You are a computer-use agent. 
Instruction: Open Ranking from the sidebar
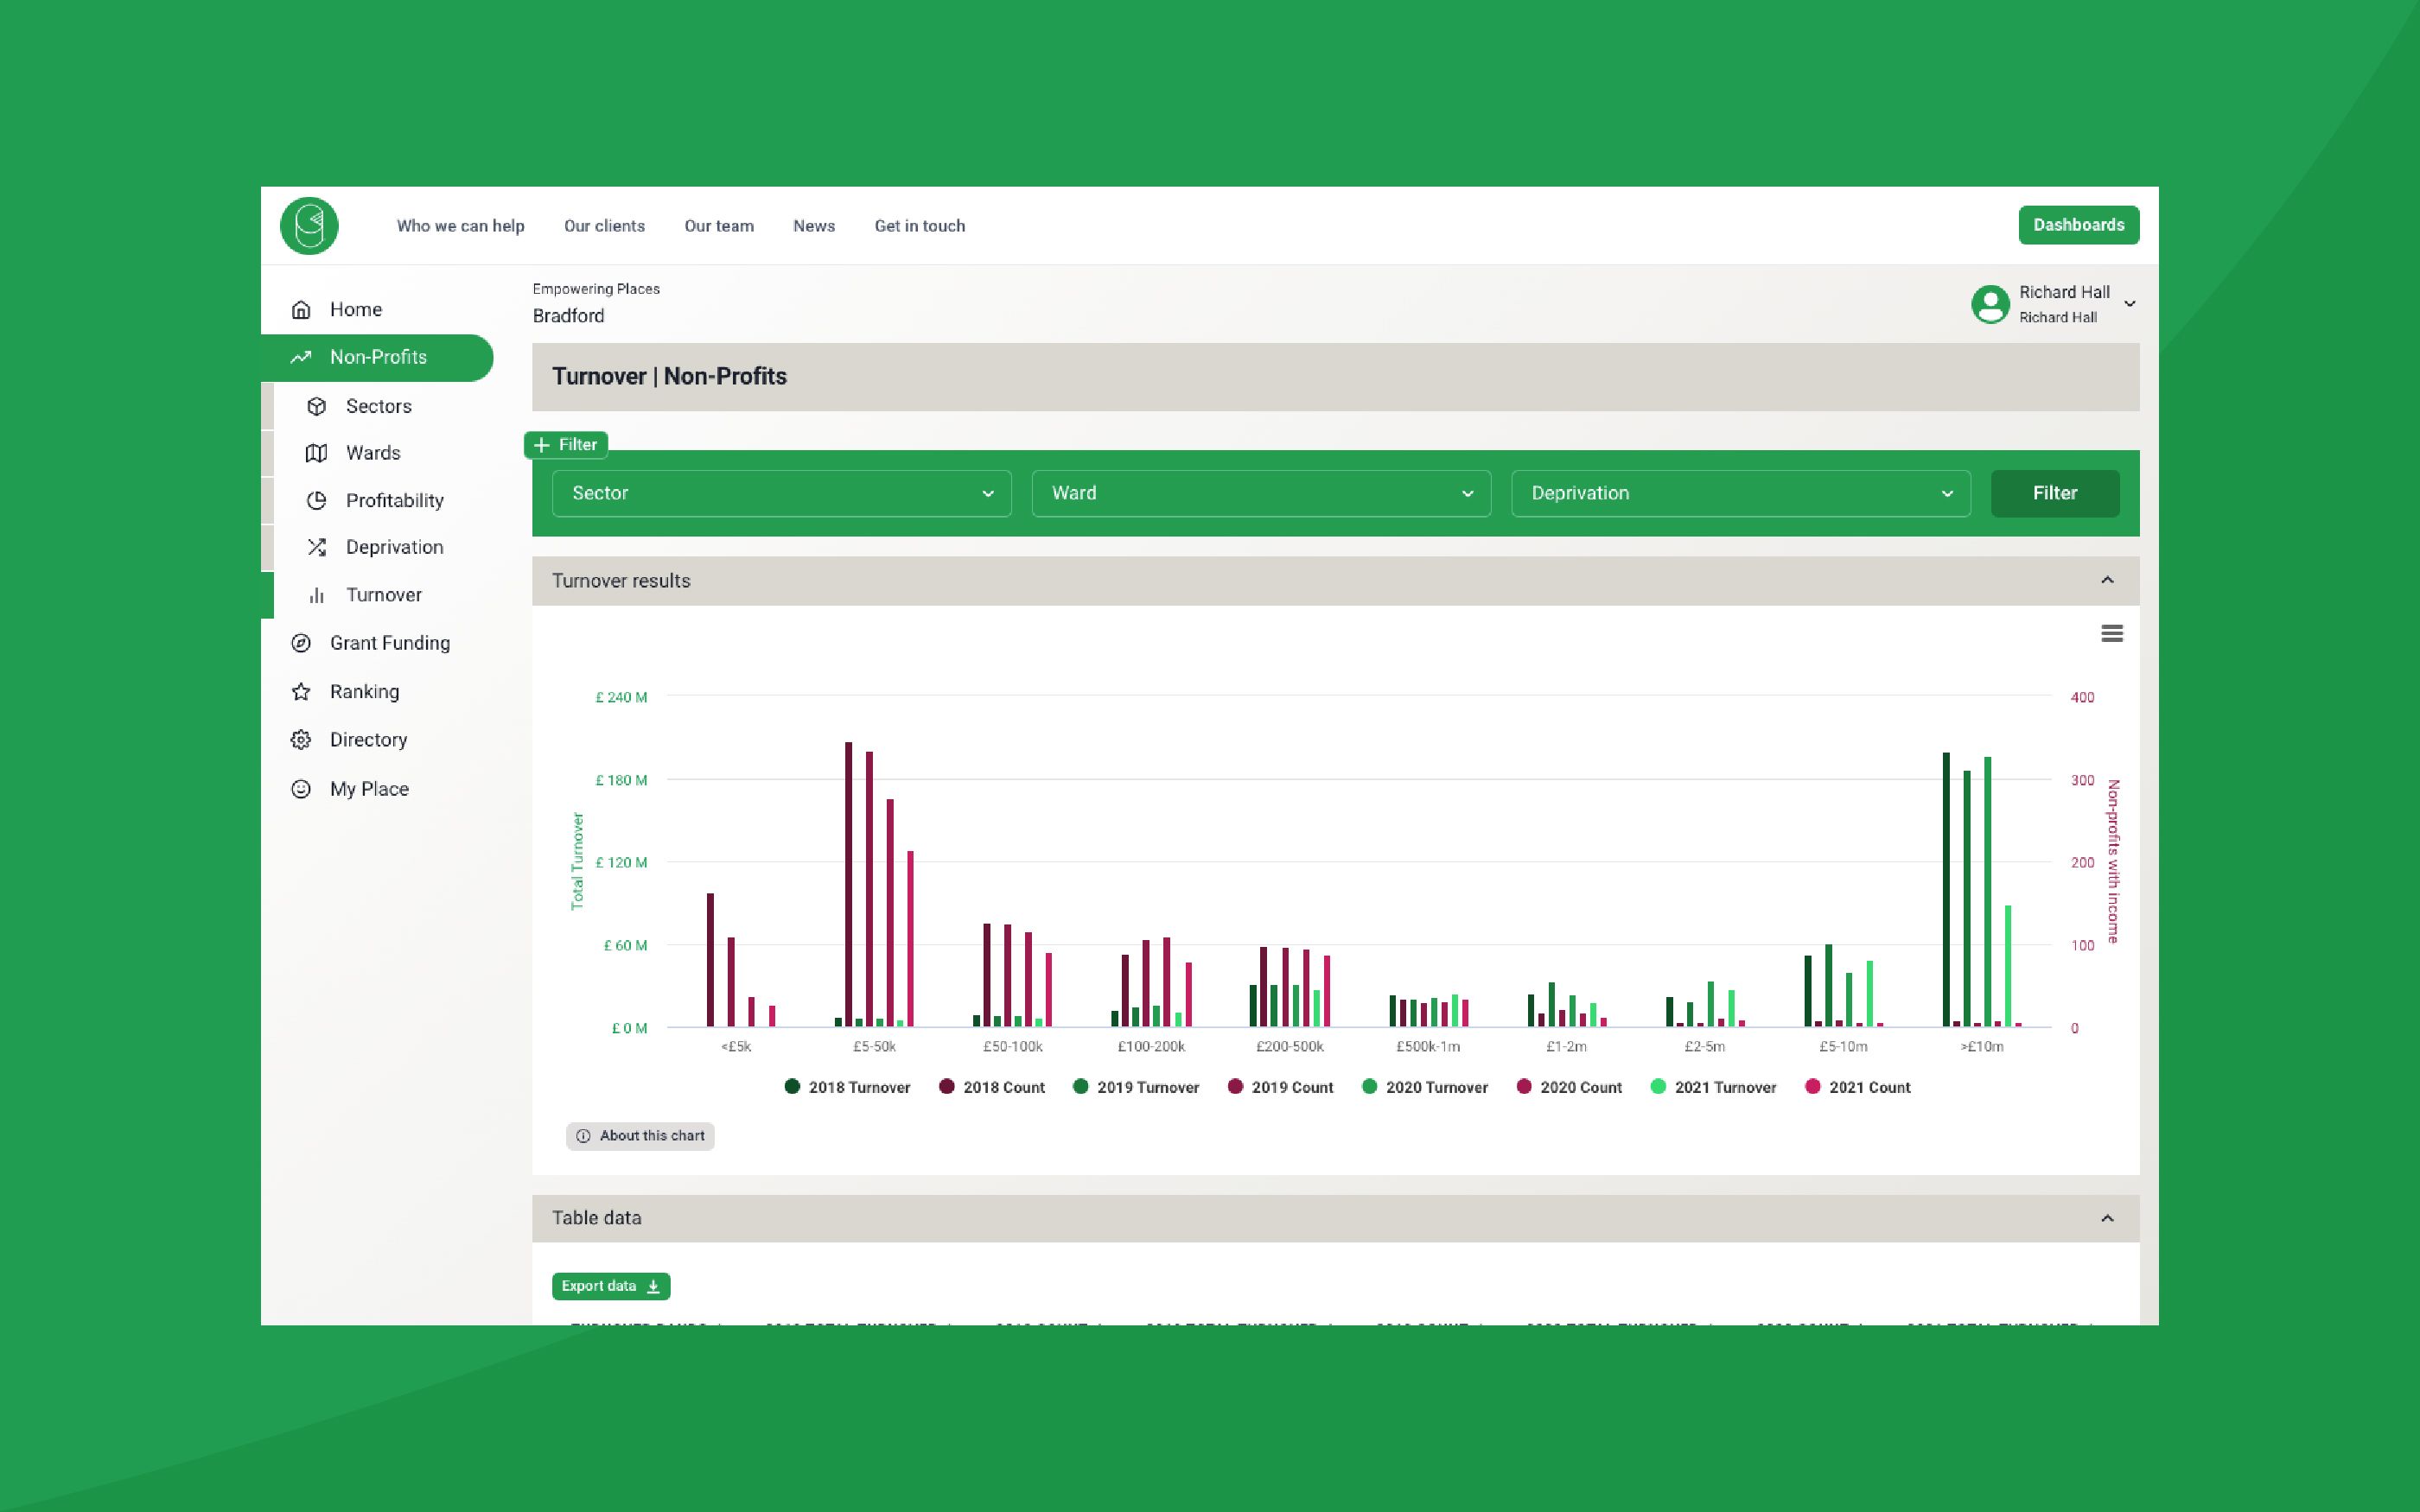(363, 692)
